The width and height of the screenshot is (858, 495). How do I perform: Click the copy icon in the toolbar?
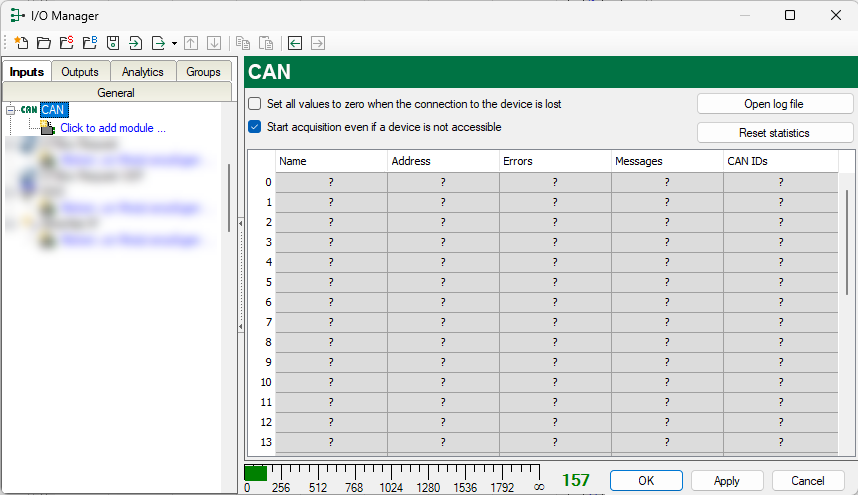coord(243,43)
